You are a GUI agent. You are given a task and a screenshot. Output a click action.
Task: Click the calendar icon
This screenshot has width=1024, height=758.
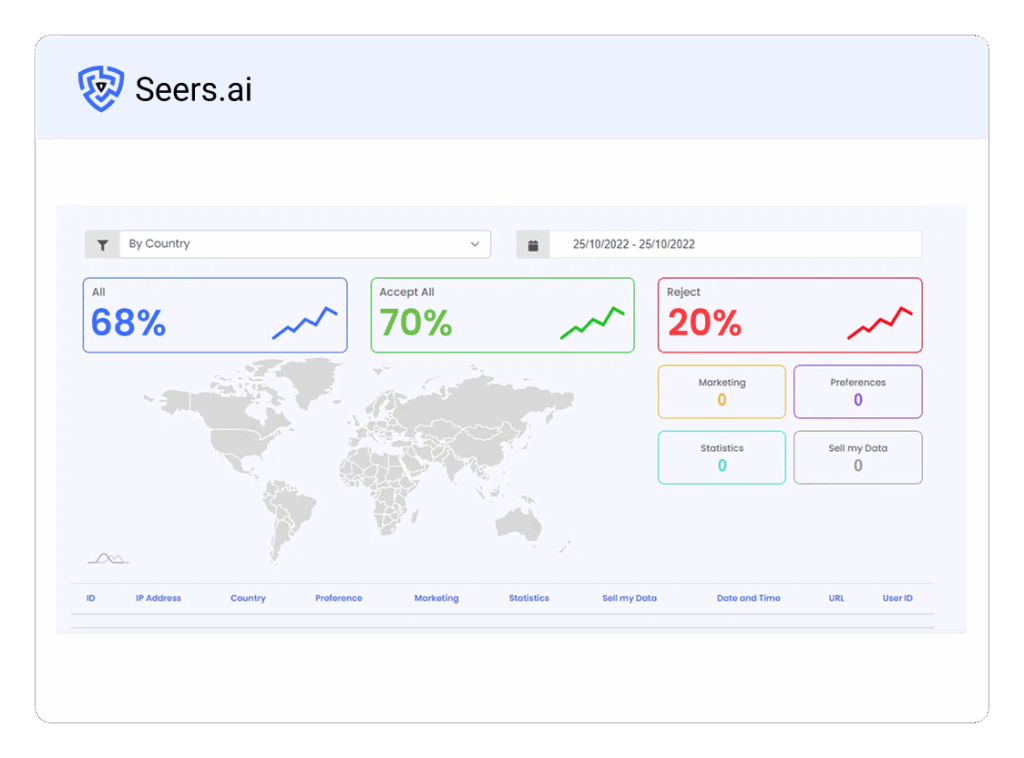[x=533, y=245]
